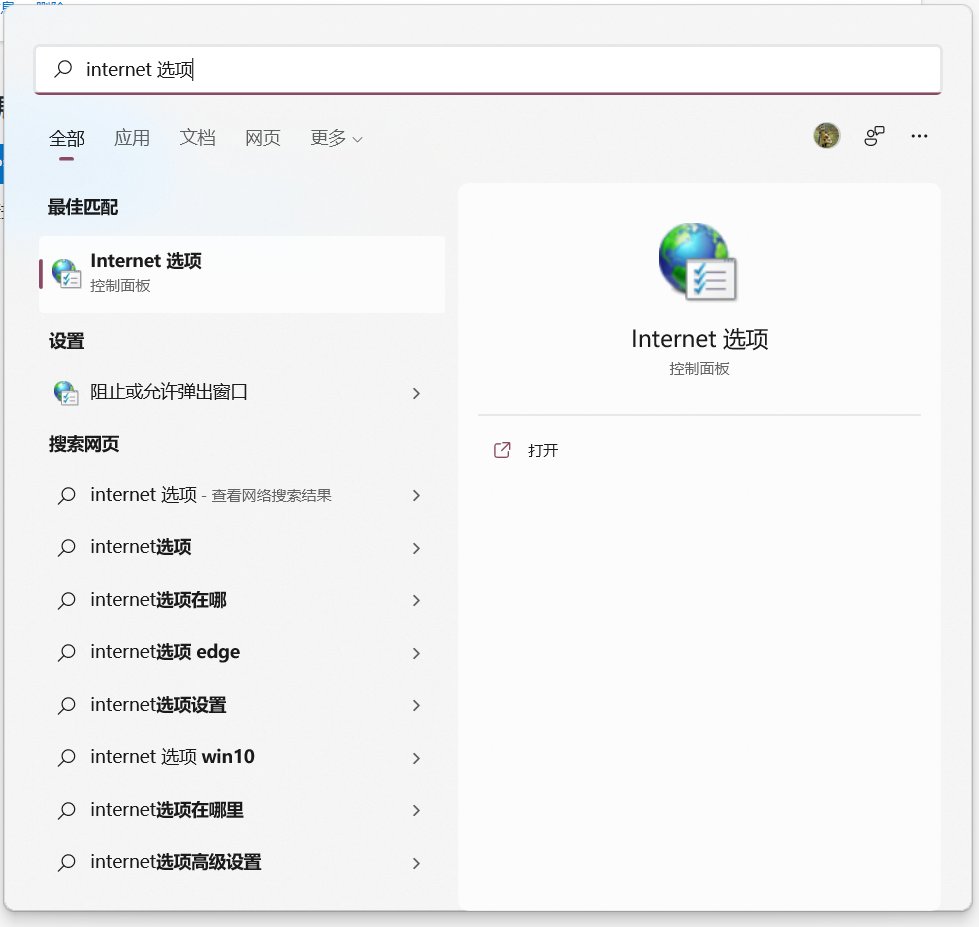Viewport: 979px width, 927px height.
Task: Open the 文档 tab
Action: tap(197, 138)
